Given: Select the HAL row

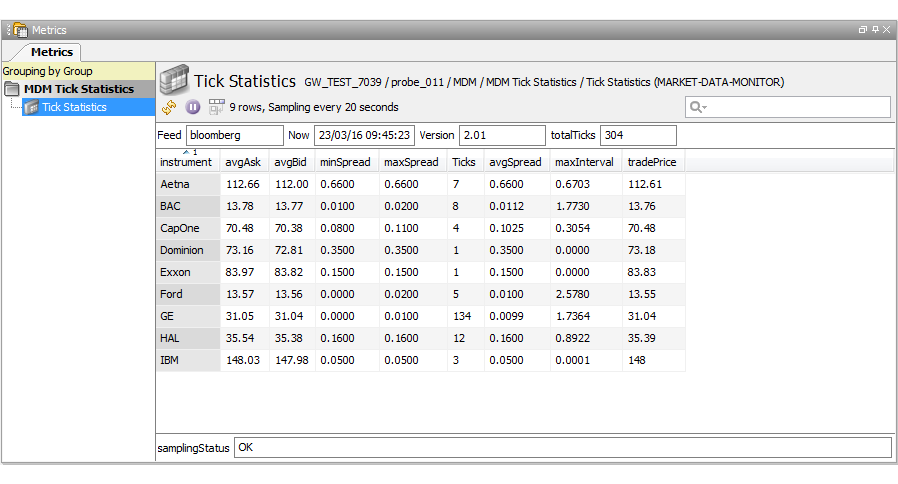Looking at the screenshot, I should click(421, 338).
